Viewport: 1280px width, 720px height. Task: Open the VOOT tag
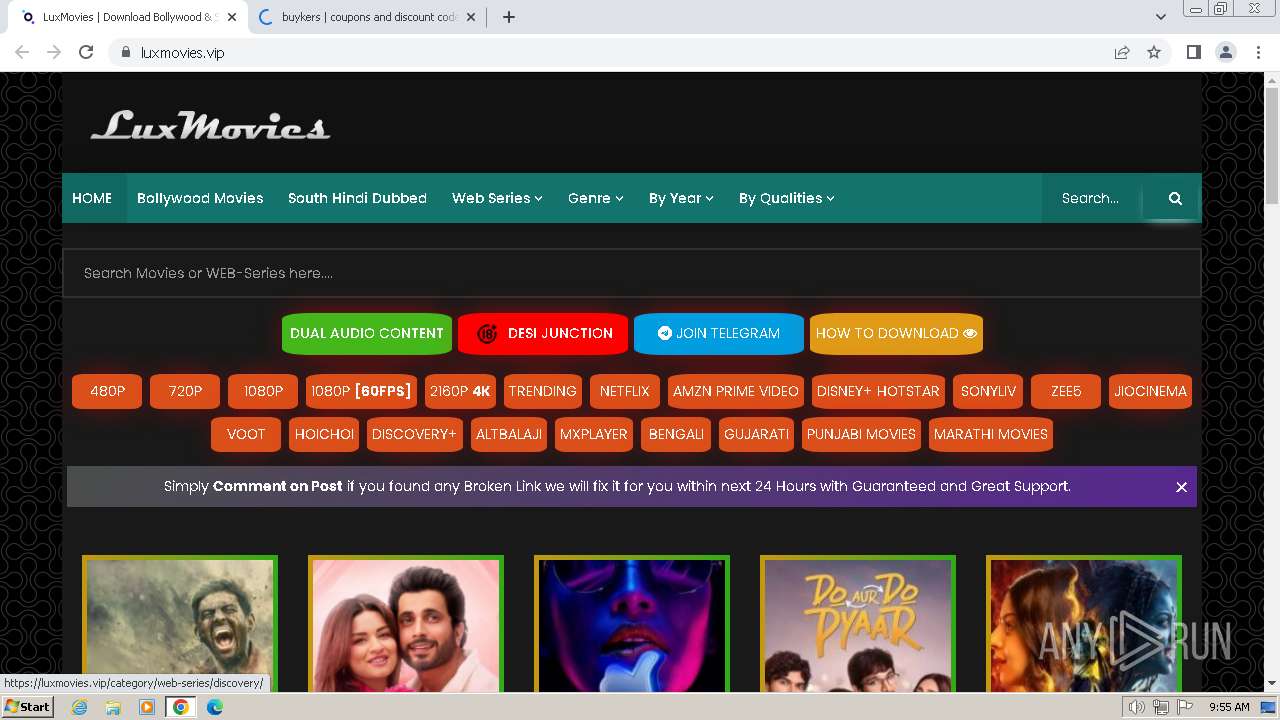(246, 434)
